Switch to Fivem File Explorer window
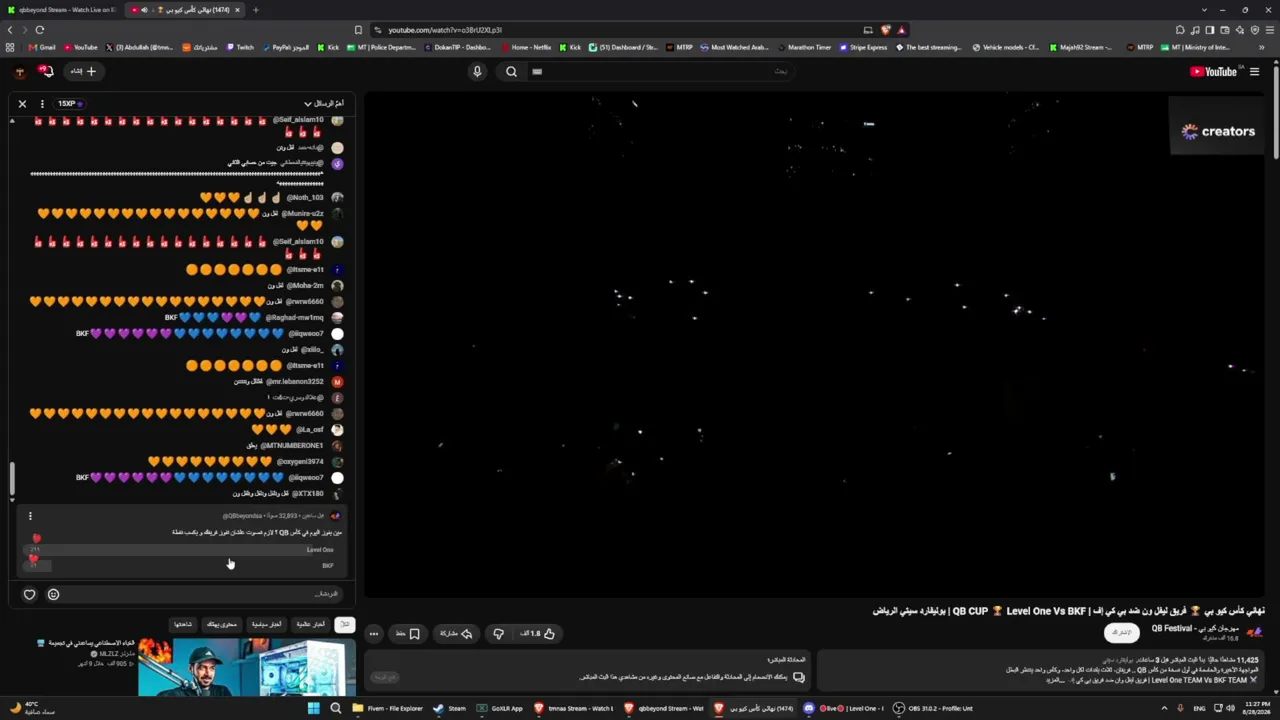The height and width of the screenshot is (720, 1280). pos(388,708)
